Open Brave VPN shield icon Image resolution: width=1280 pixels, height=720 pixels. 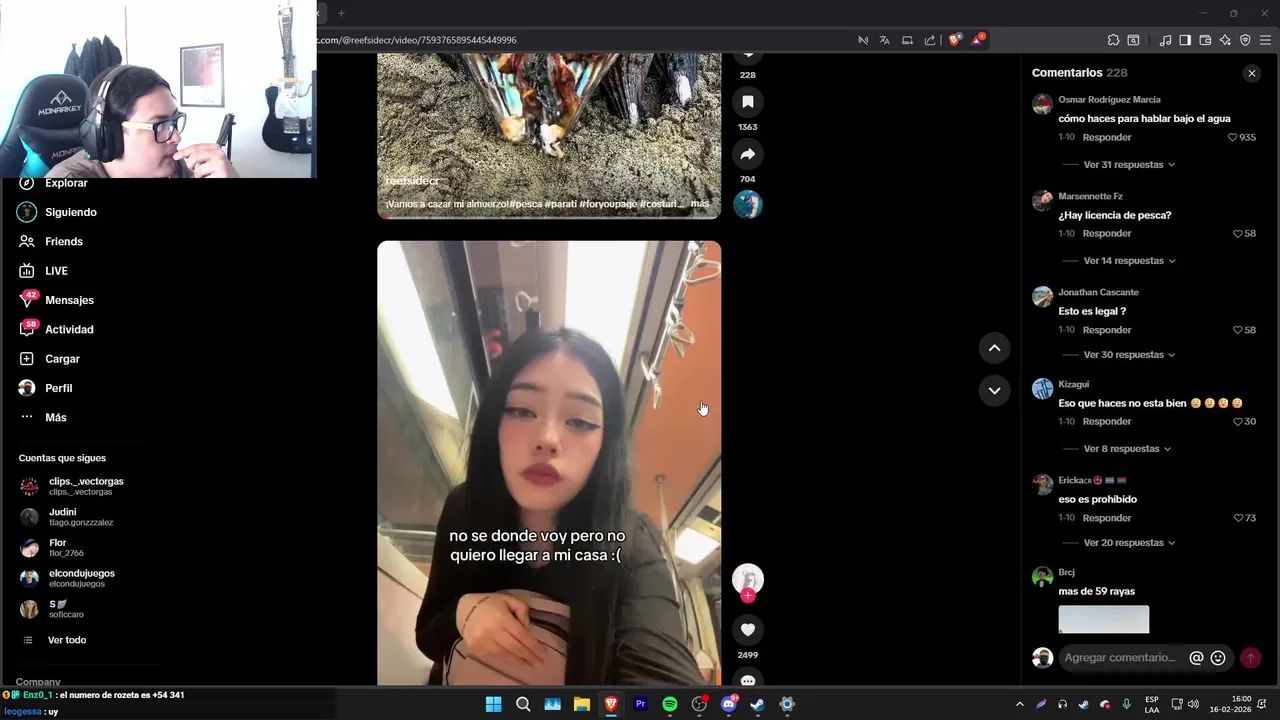coord(1245,40)
